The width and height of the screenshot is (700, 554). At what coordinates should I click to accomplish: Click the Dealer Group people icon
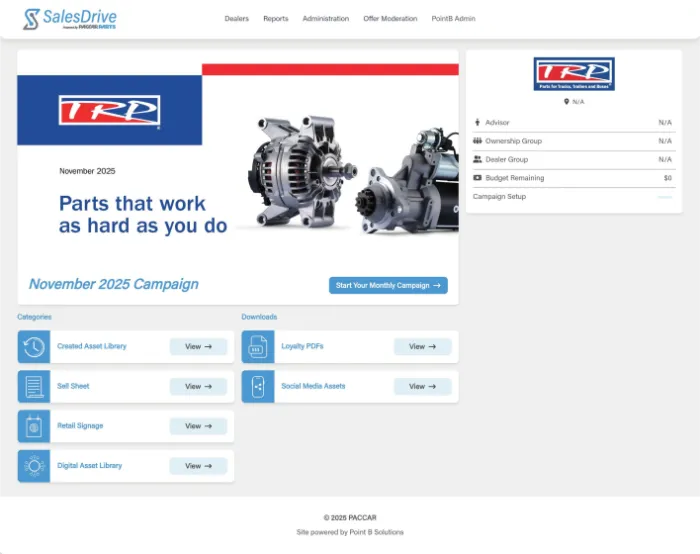[x=477, y=159]
